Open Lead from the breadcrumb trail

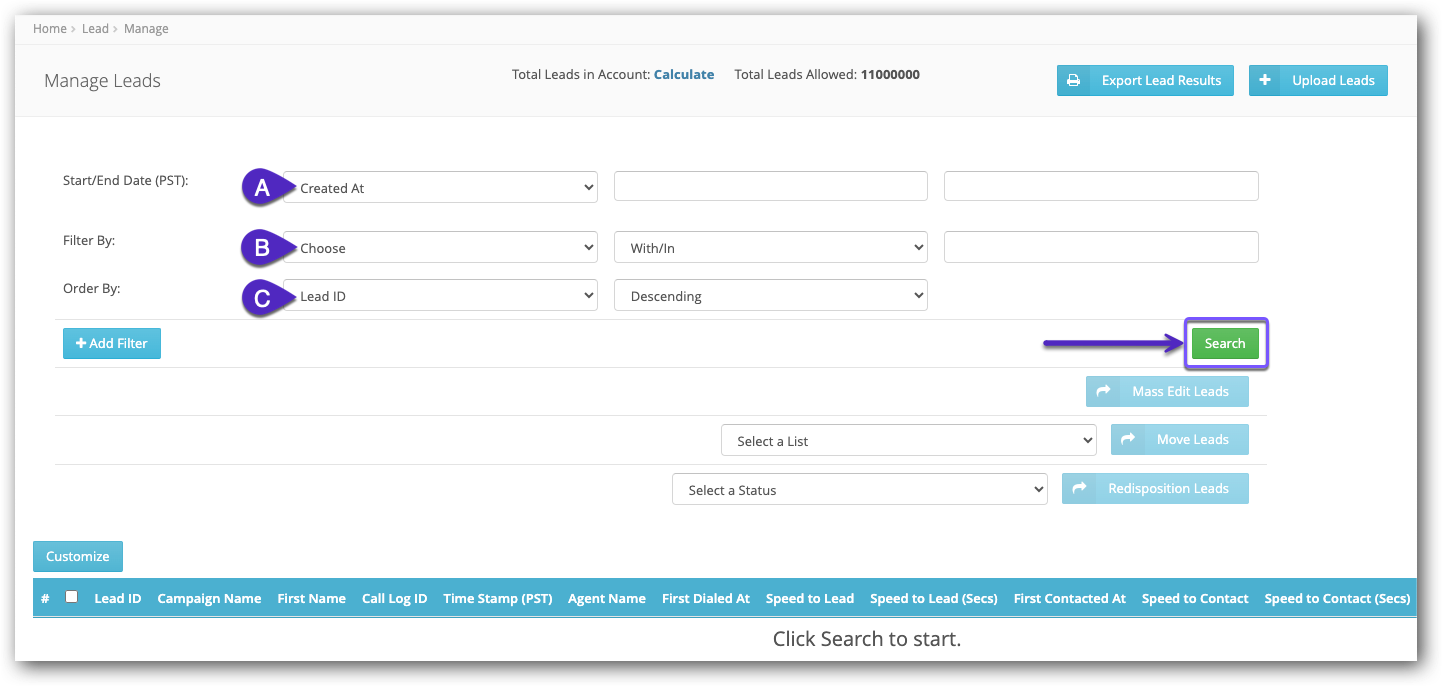coord(95,28)
